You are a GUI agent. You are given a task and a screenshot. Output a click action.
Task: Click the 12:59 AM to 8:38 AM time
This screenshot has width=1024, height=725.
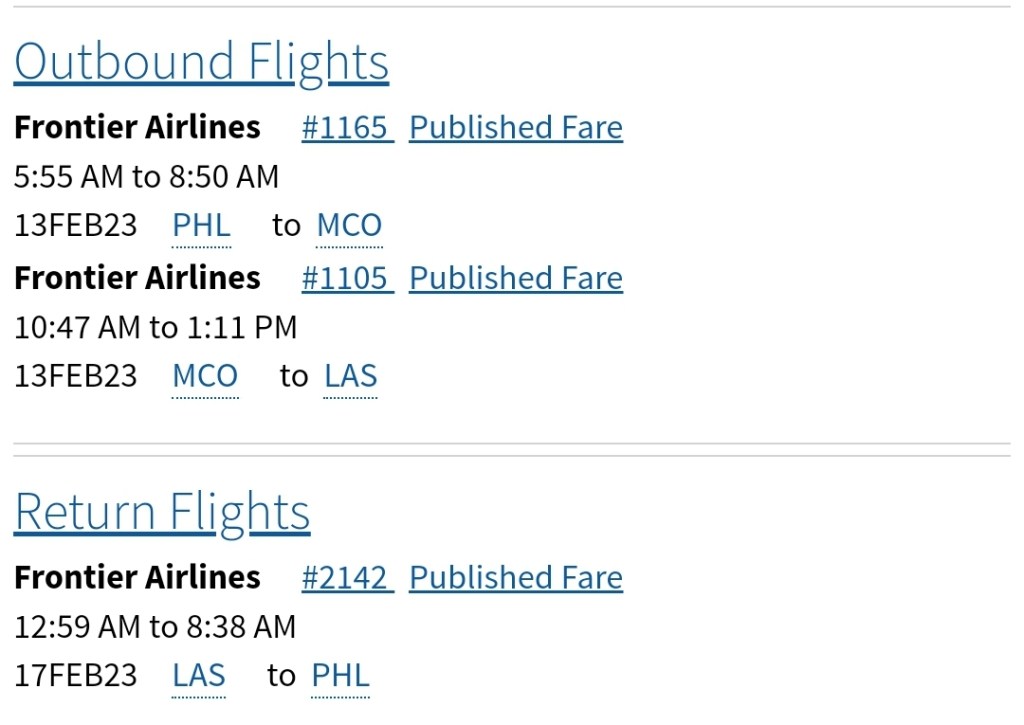pos(155,627)
